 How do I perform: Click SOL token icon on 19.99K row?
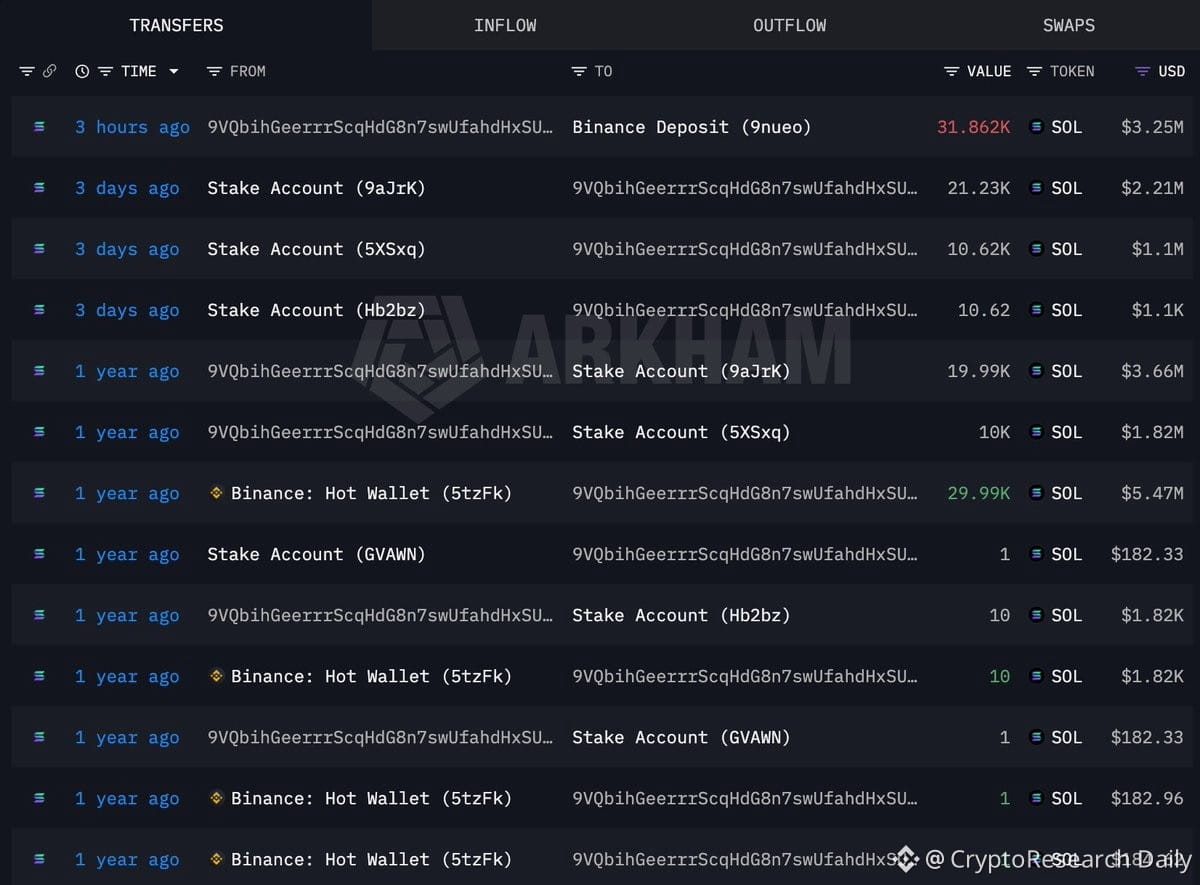point(1036,371)
